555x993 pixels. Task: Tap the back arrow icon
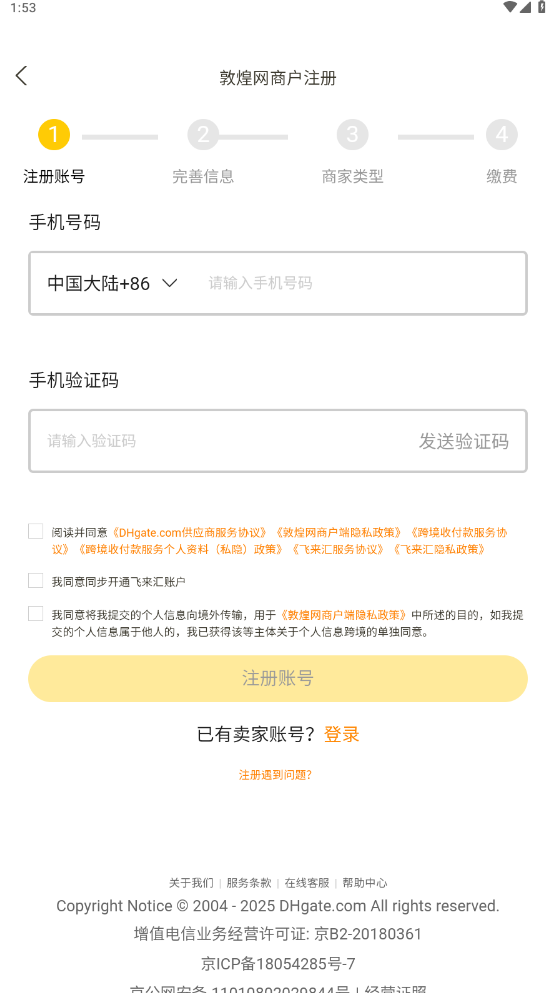(22, 76)
